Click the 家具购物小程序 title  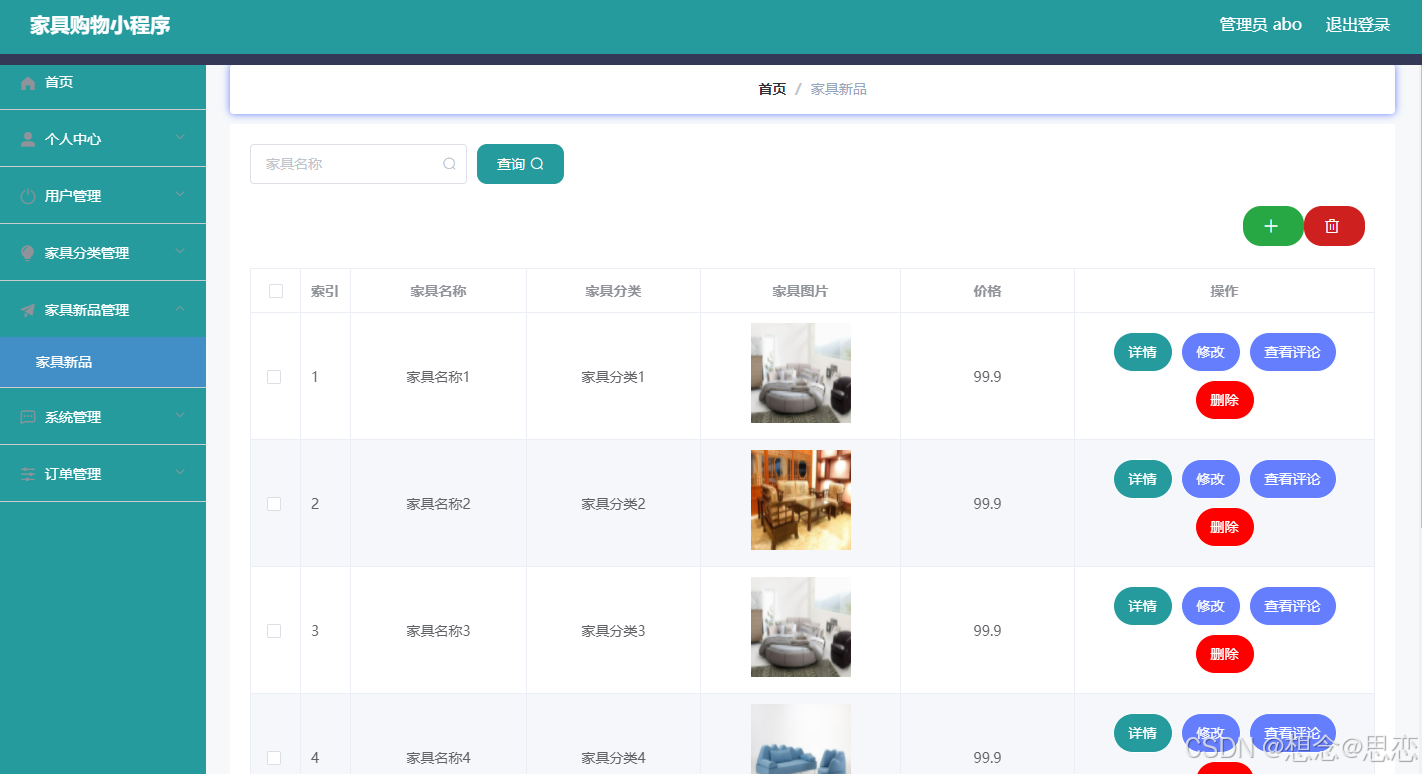[x=100, y=25]
